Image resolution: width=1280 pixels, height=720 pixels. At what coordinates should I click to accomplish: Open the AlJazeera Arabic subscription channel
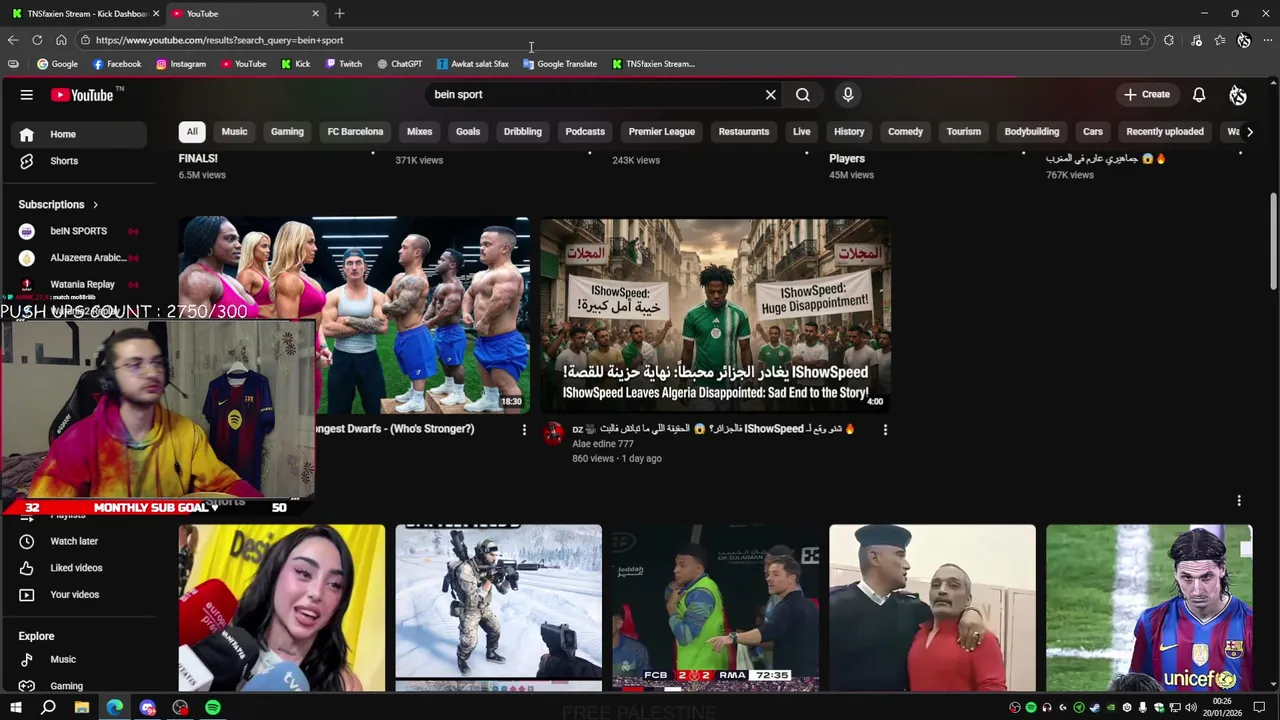78,258
